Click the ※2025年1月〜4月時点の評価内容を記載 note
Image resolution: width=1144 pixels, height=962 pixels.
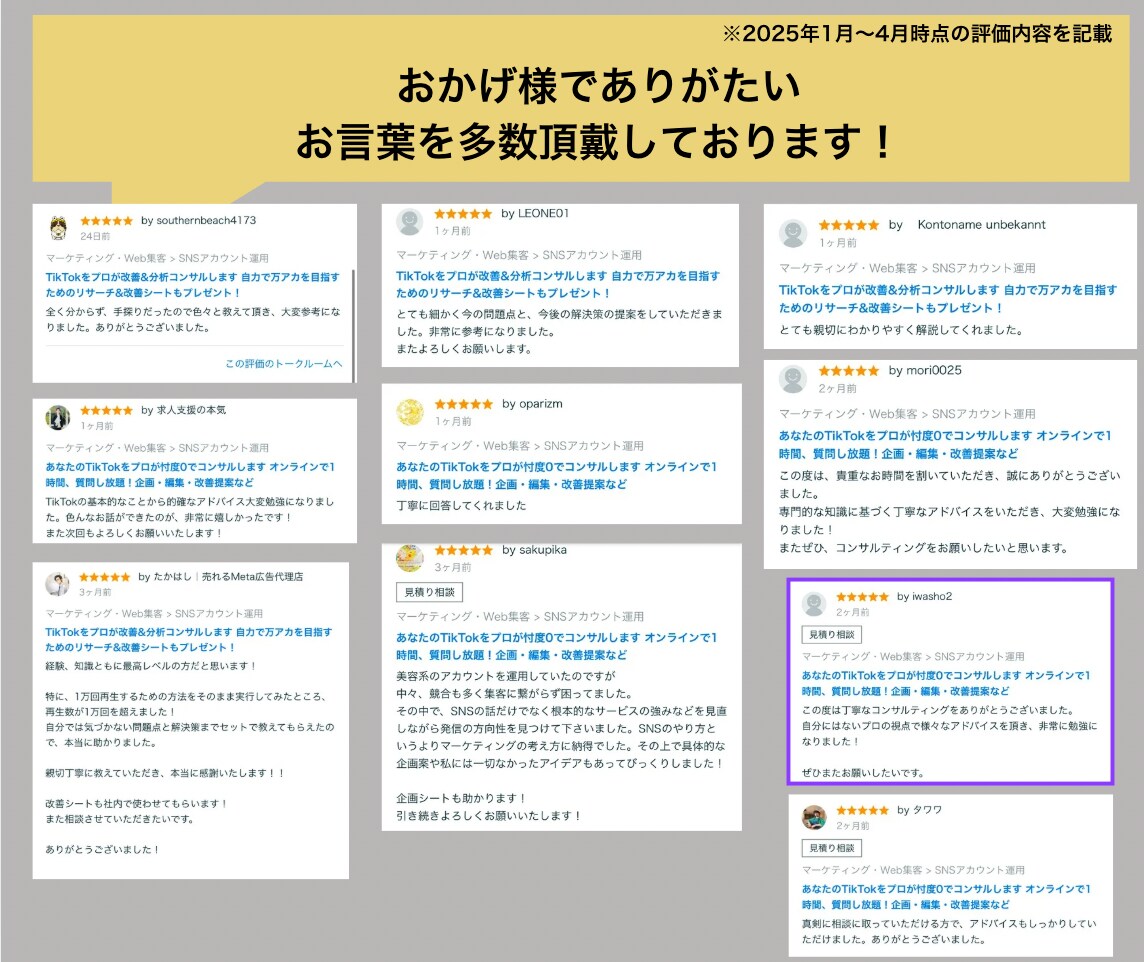[917, 34]
